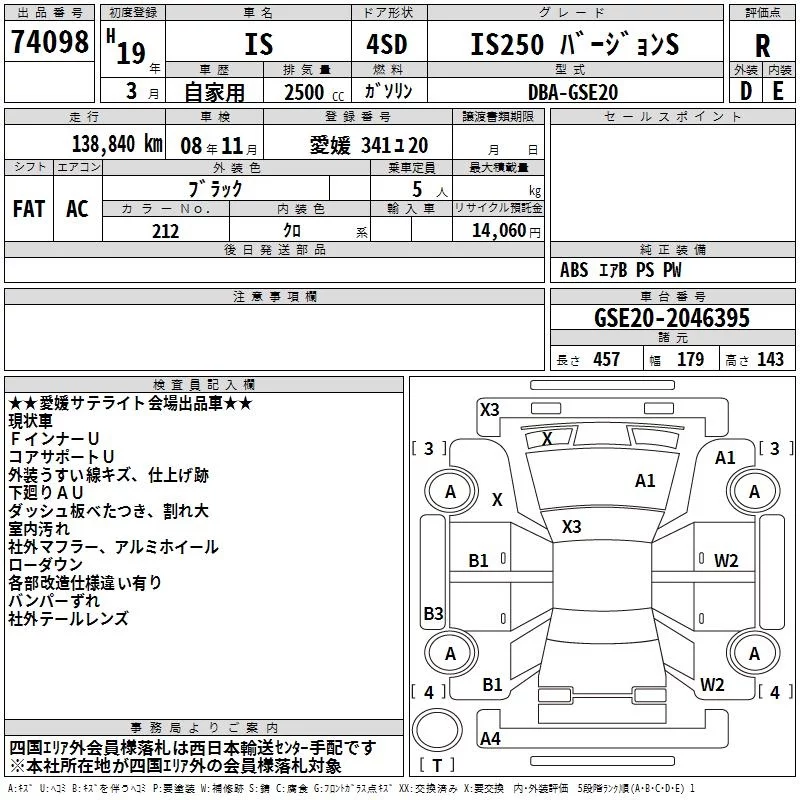Click color number 212
Image resolution: width=800 pixels, height=800 pixels.
click(x=165, y=231)
